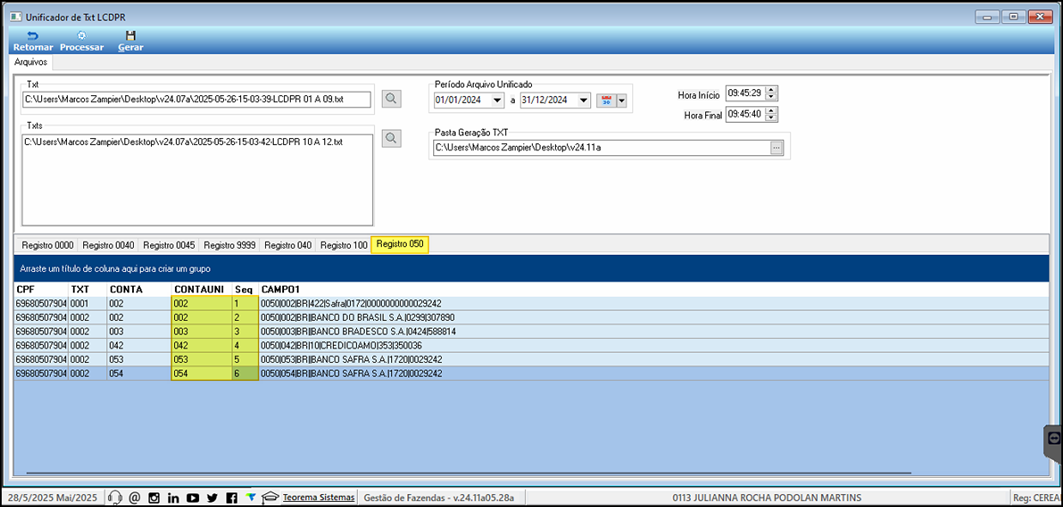Click the Processar toolbar button
Viewport: 1063px width, 507px height.
point(81,41)
